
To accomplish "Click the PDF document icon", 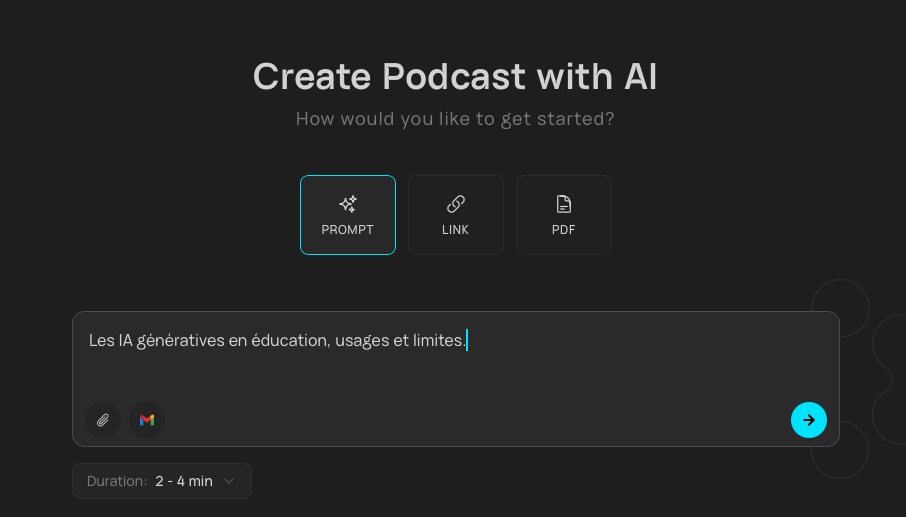I will tap(563, 204).
